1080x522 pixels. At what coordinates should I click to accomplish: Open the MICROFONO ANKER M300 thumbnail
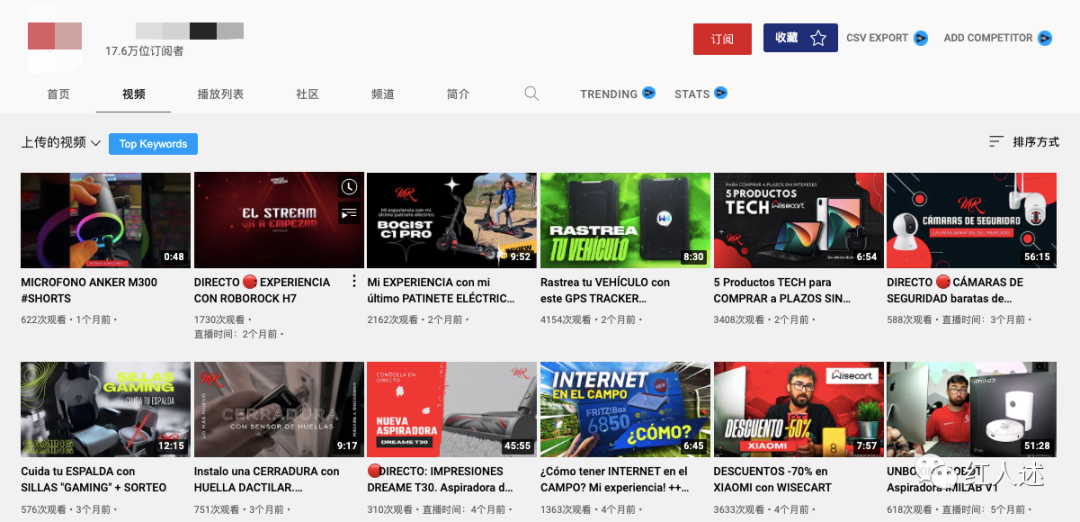[x=105, y=220]
